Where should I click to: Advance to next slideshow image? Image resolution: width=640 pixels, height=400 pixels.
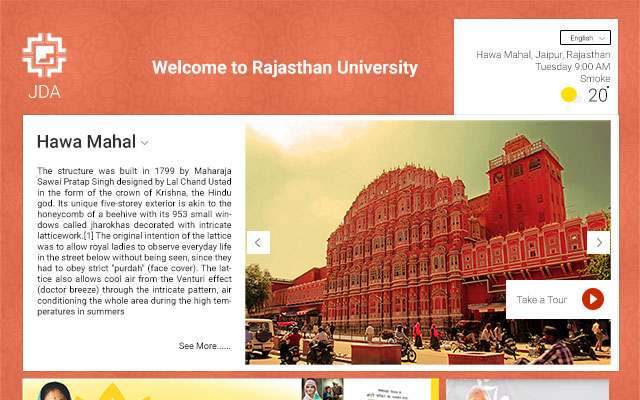(598, 242)
